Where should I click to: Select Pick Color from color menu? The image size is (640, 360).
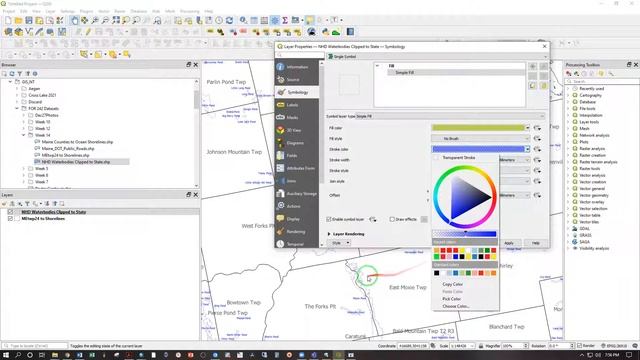[x=451, y=299]
